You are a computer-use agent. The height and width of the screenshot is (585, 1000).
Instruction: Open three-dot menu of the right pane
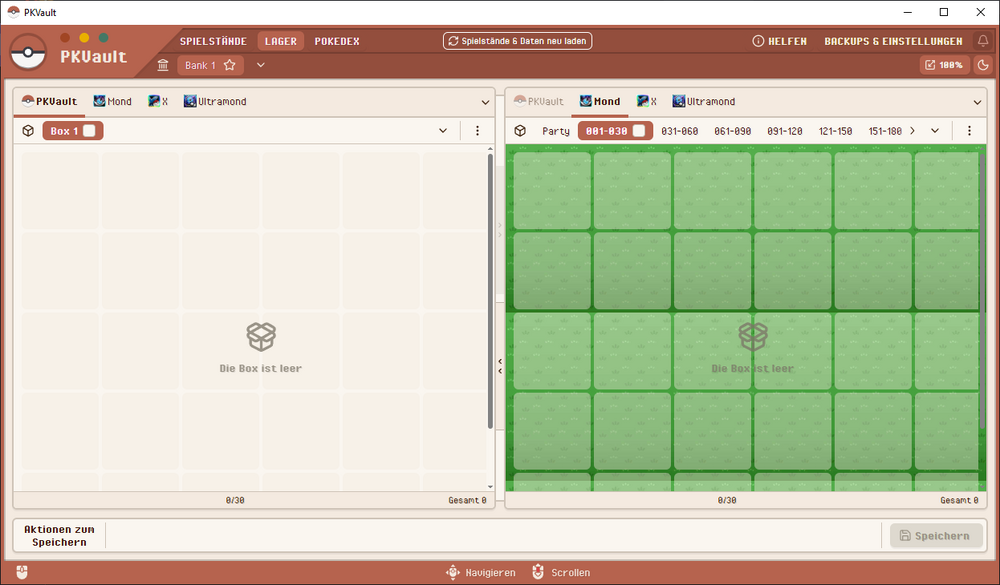pos(969,131)
